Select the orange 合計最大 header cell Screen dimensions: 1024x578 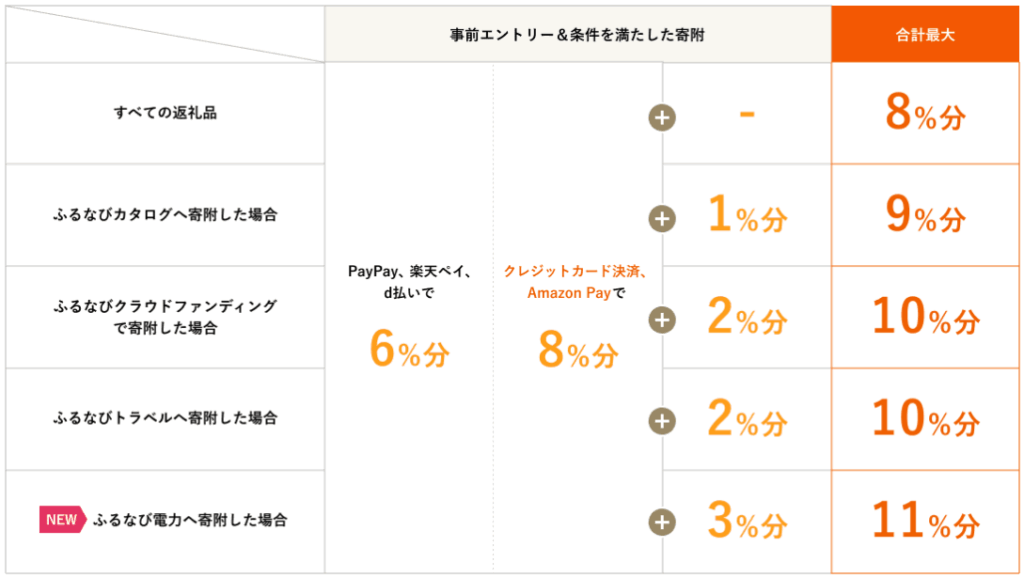tap(925, 35)
